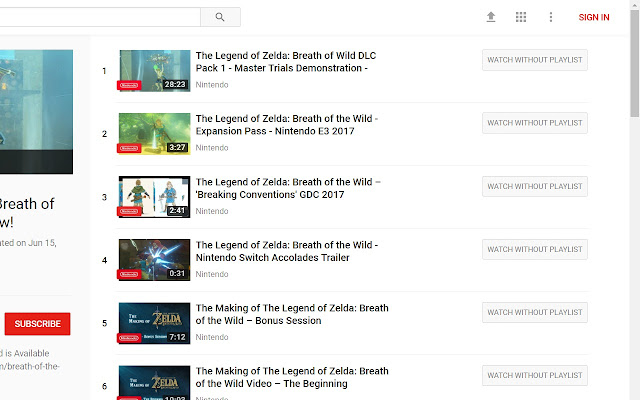
Task: Focus the search input field
Action: pyautogui.click(x=100, y=17)
